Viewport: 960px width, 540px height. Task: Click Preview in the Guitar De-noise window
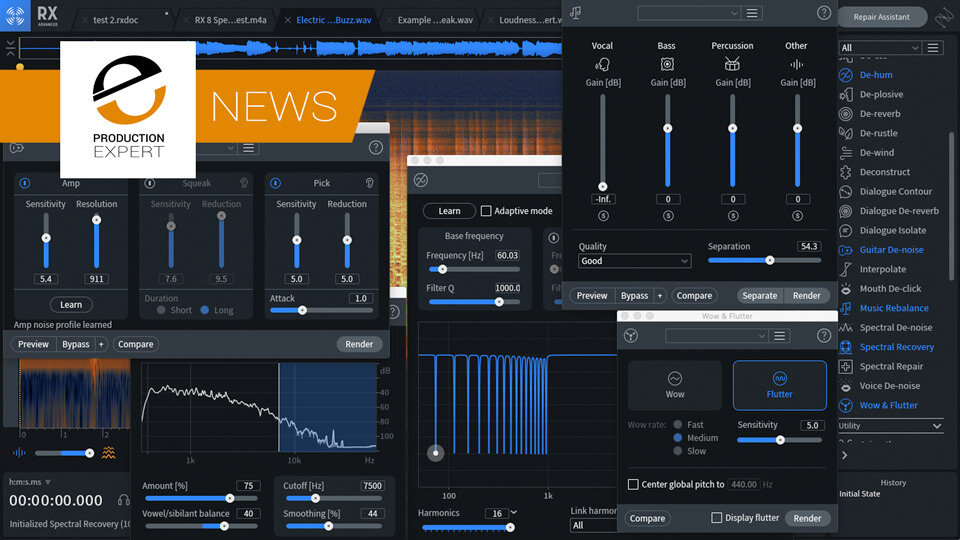coord(33,344)
